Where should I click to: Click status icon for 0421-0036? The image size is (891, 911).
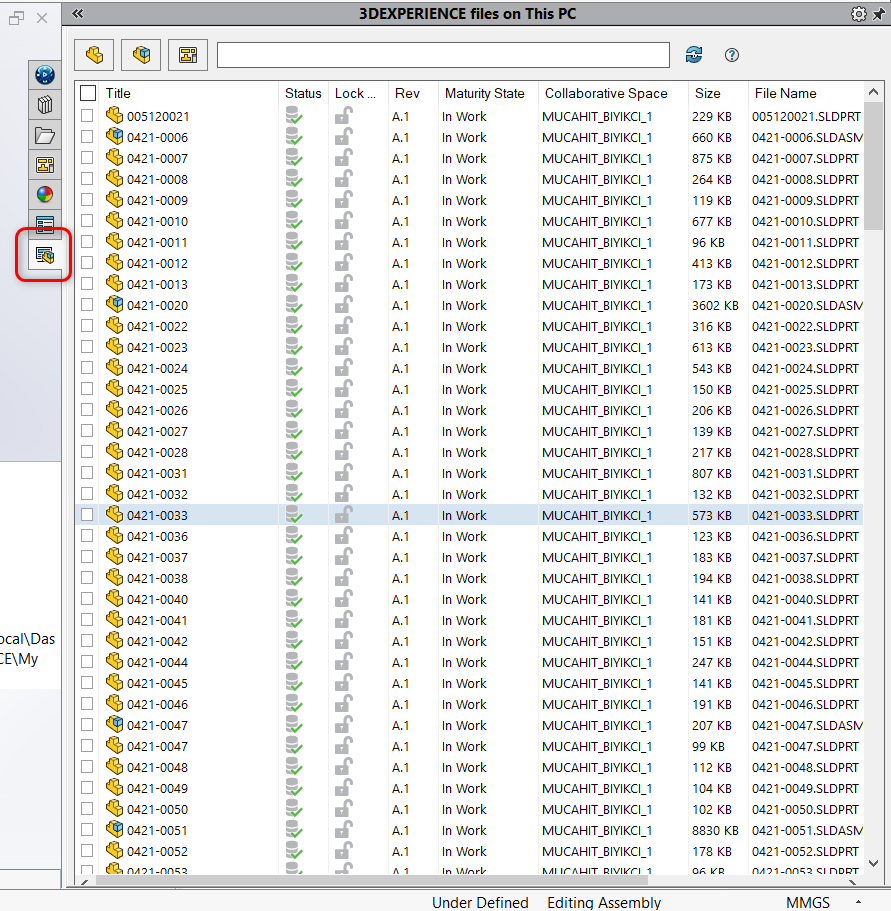(x=294, y=536)
